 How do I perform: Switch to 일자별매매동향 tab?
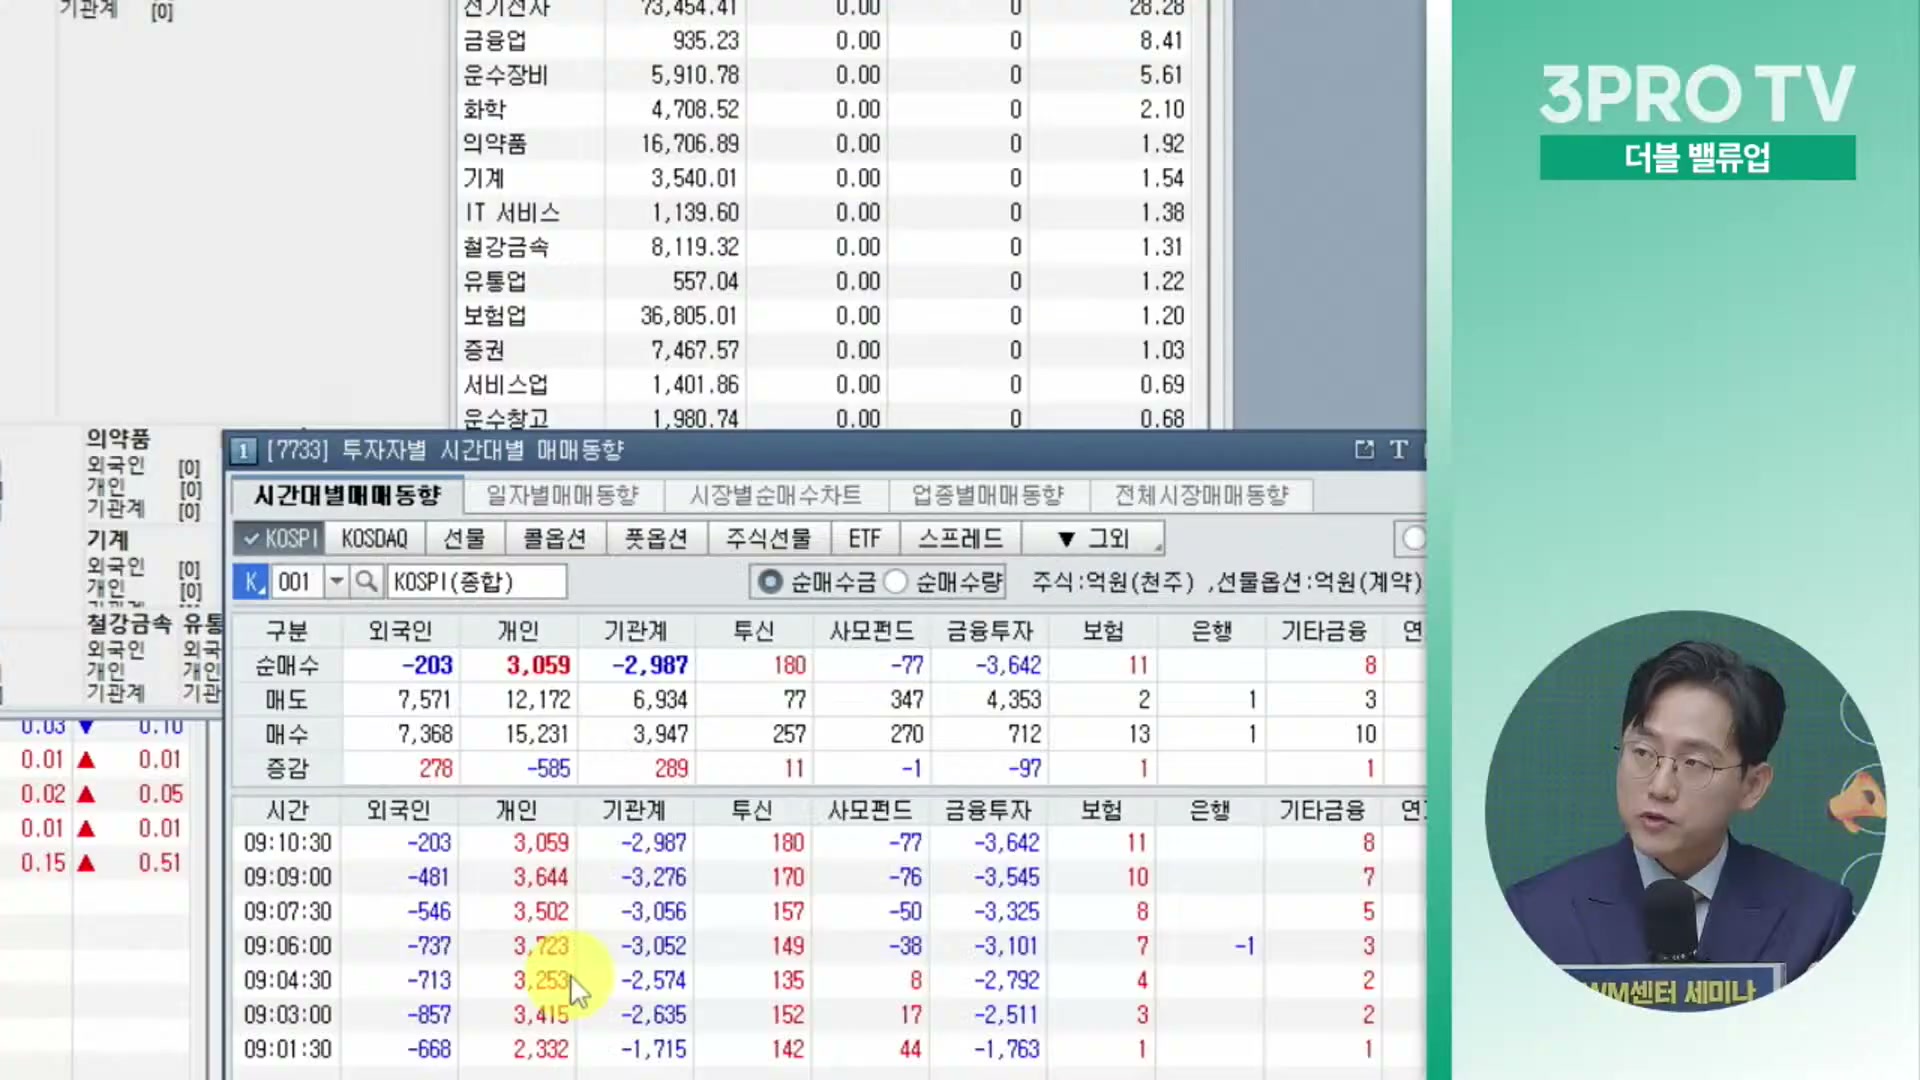tap(562, 495)
